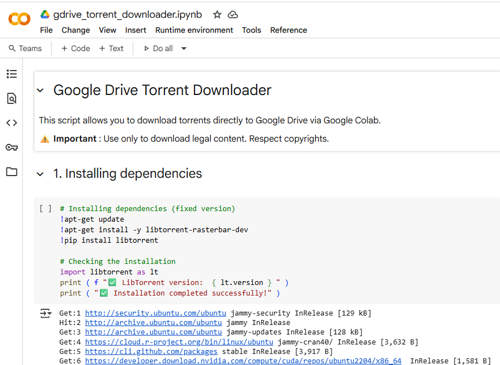Click the apt-get install libtorrent-rasterbar-dev line
The image size is (500, 365).
(154, 230)
